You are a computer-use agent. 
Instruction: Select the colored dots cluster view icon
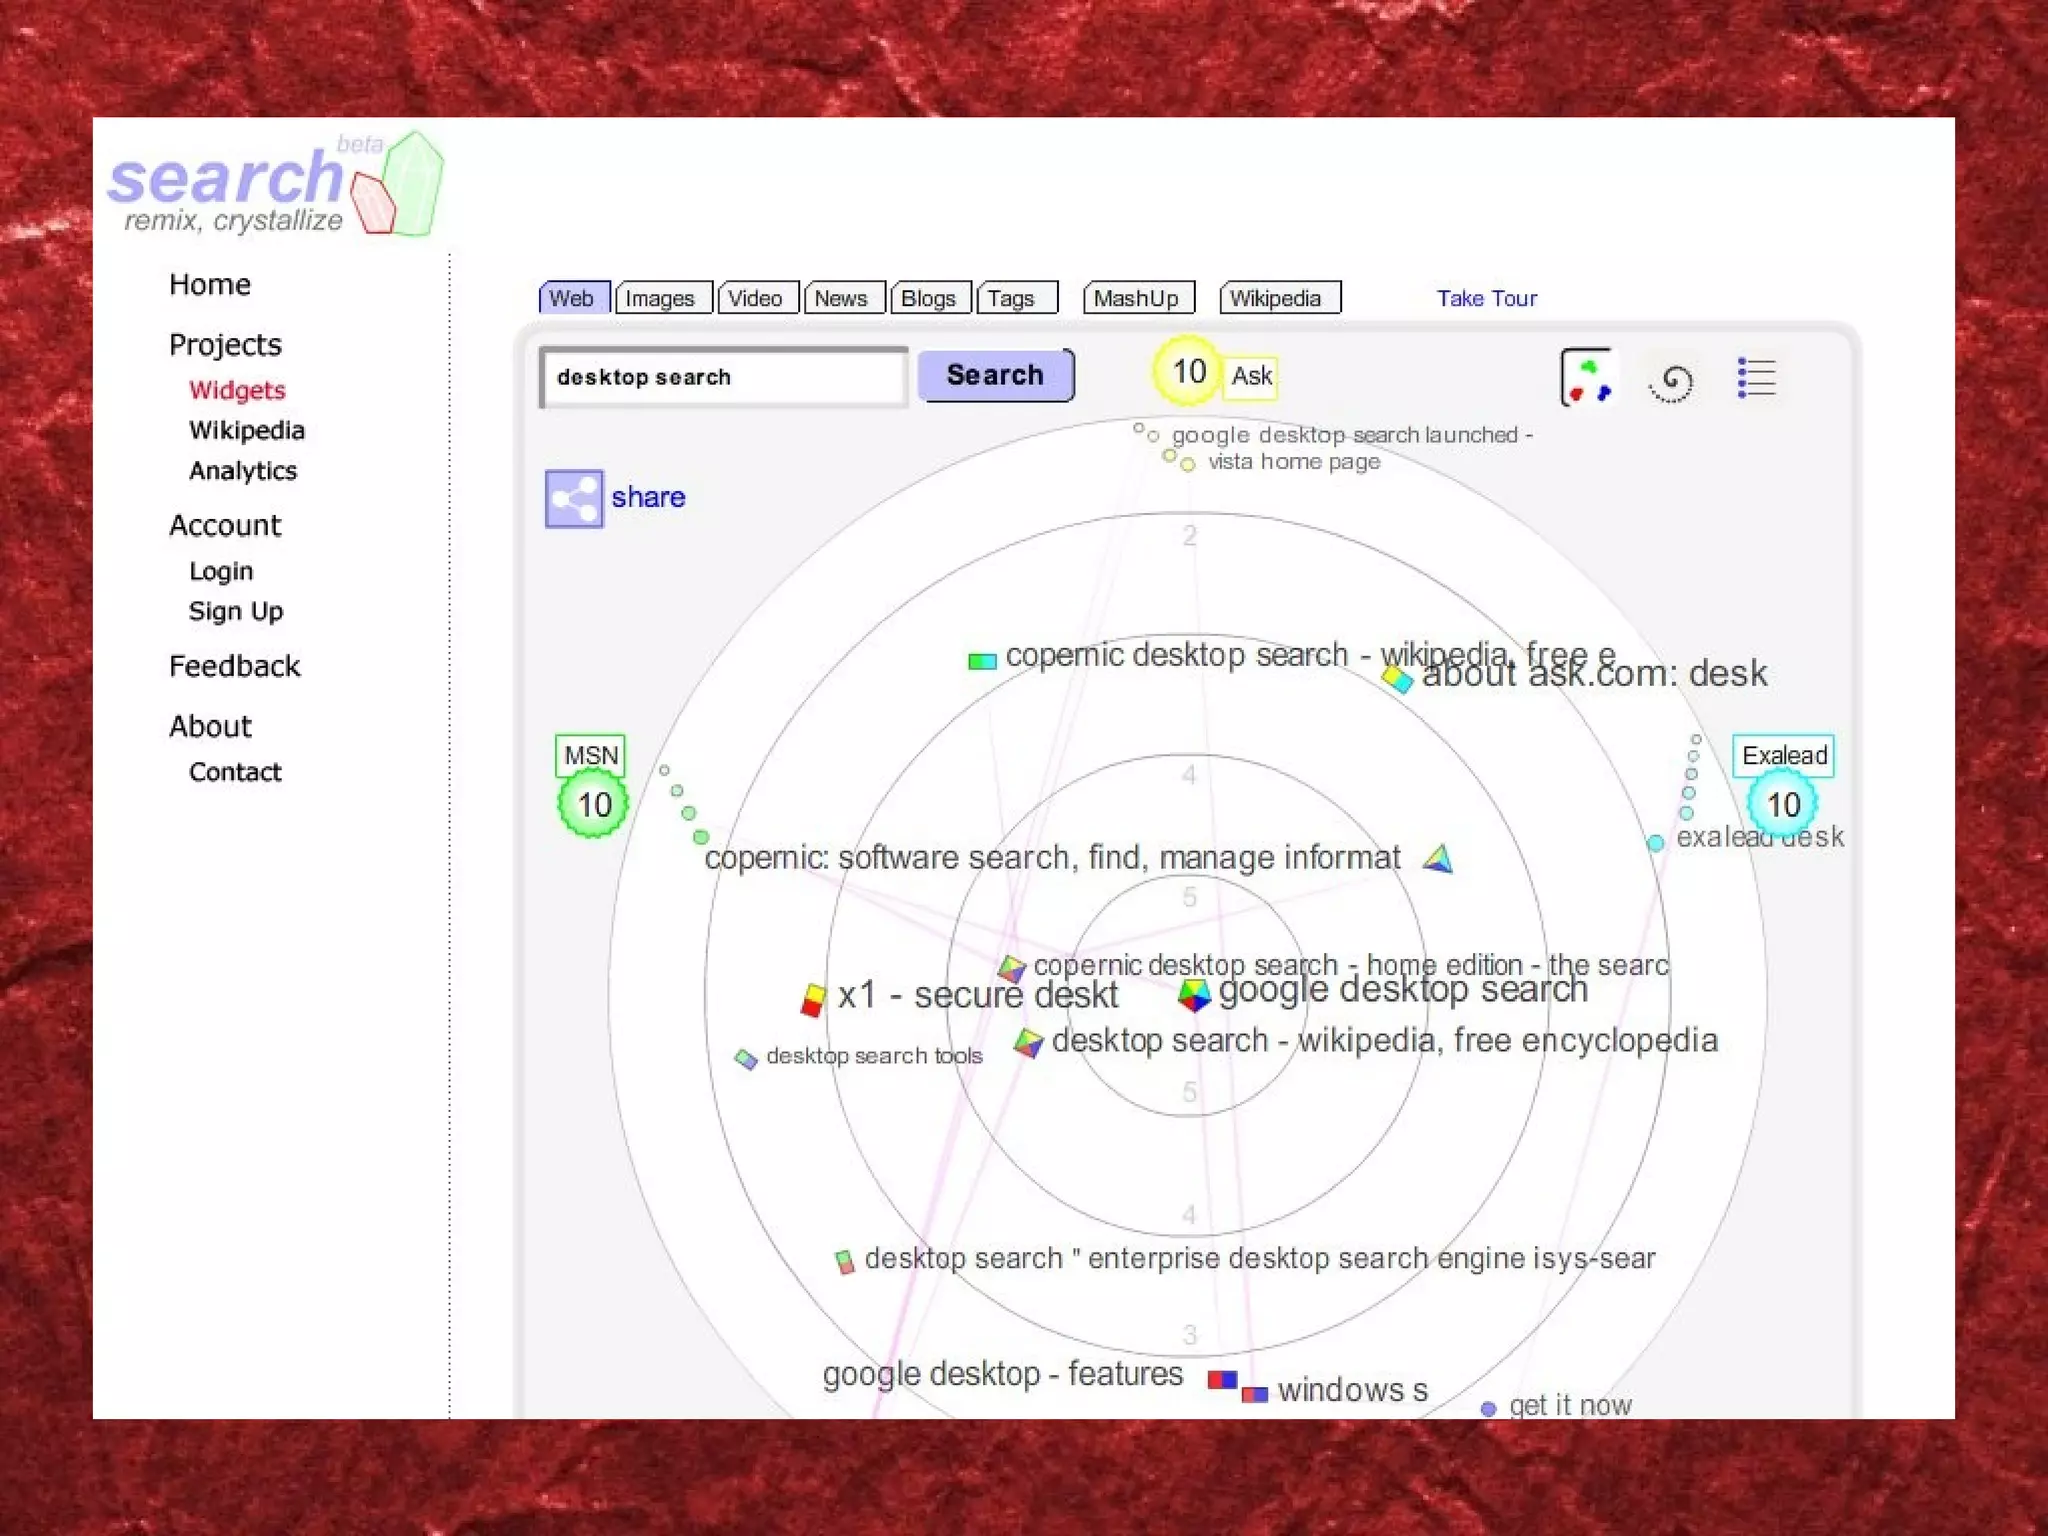[x=1588, y=378]
